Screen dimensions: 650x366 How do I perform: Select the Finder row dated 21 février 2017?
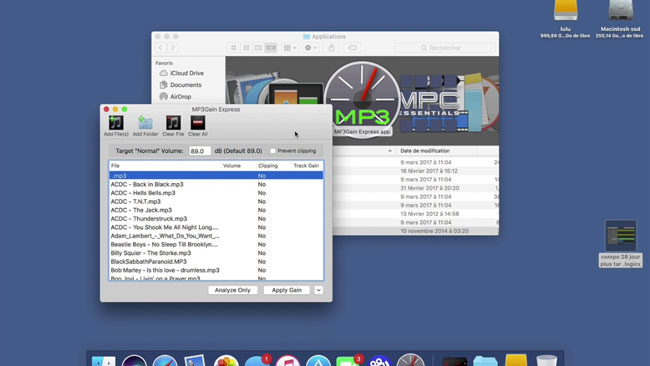(x=415, y=188)
